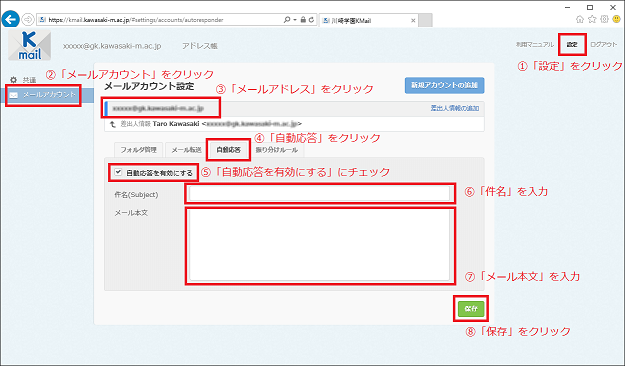Screen dimensions: 625x366
Task: Click the account address in the header
Action: 112,46
